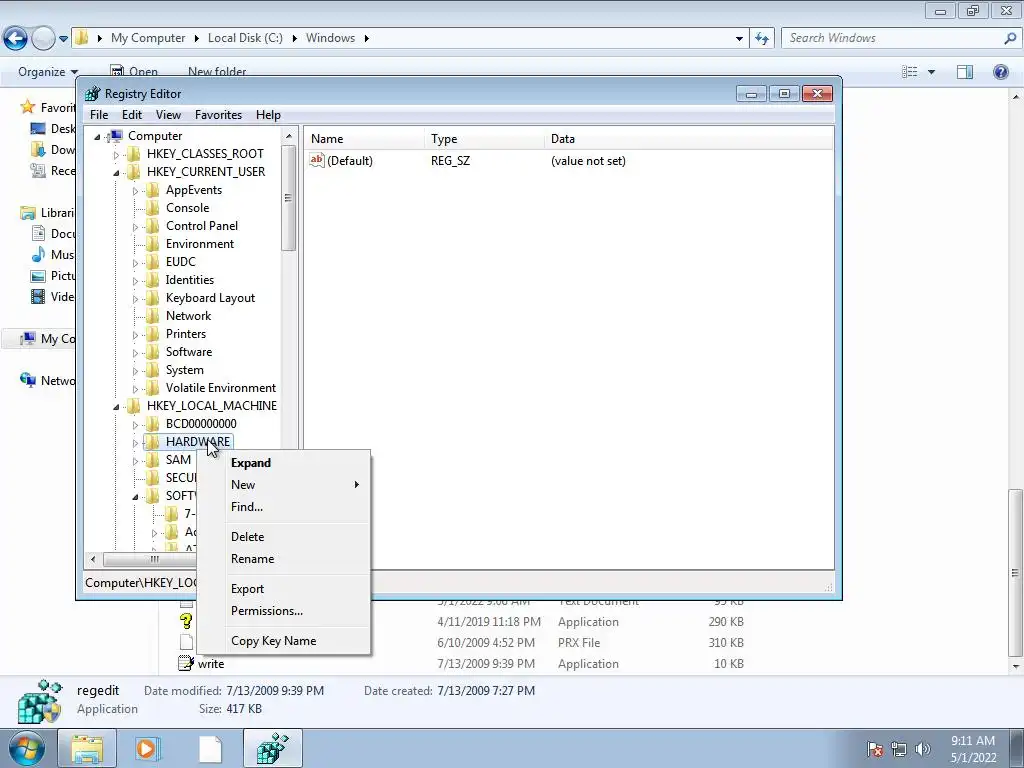Open Windows Explorer from the taskbar
1024x768 pixels.
(87, 748)
